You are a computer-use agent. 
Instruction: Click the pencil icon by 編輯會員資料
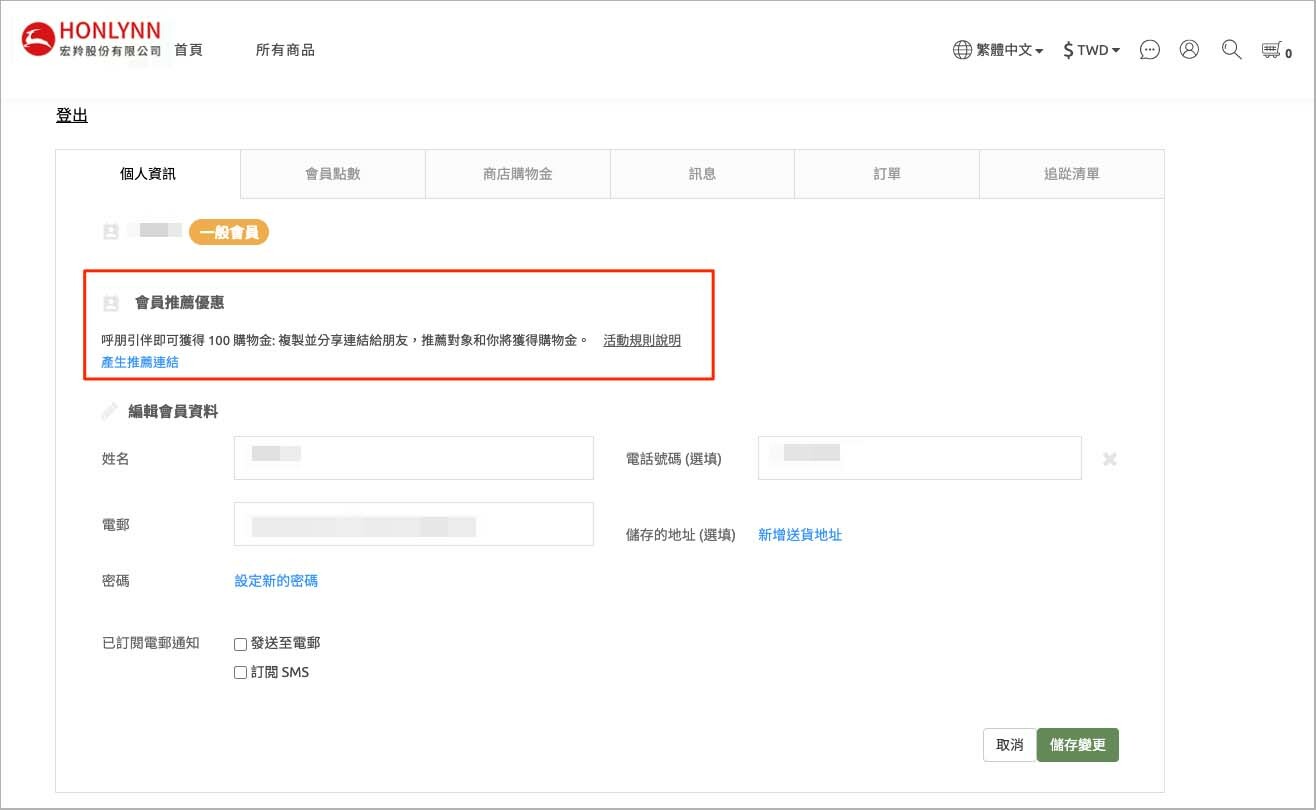point(110,411)
